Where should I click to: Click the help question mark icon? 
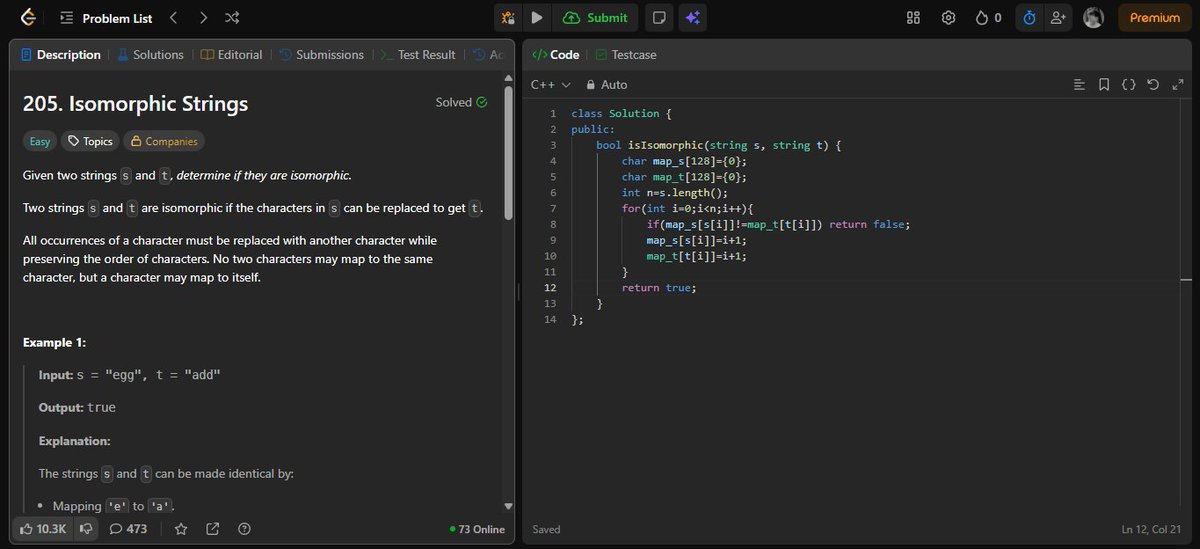click(x=245, y=528)
